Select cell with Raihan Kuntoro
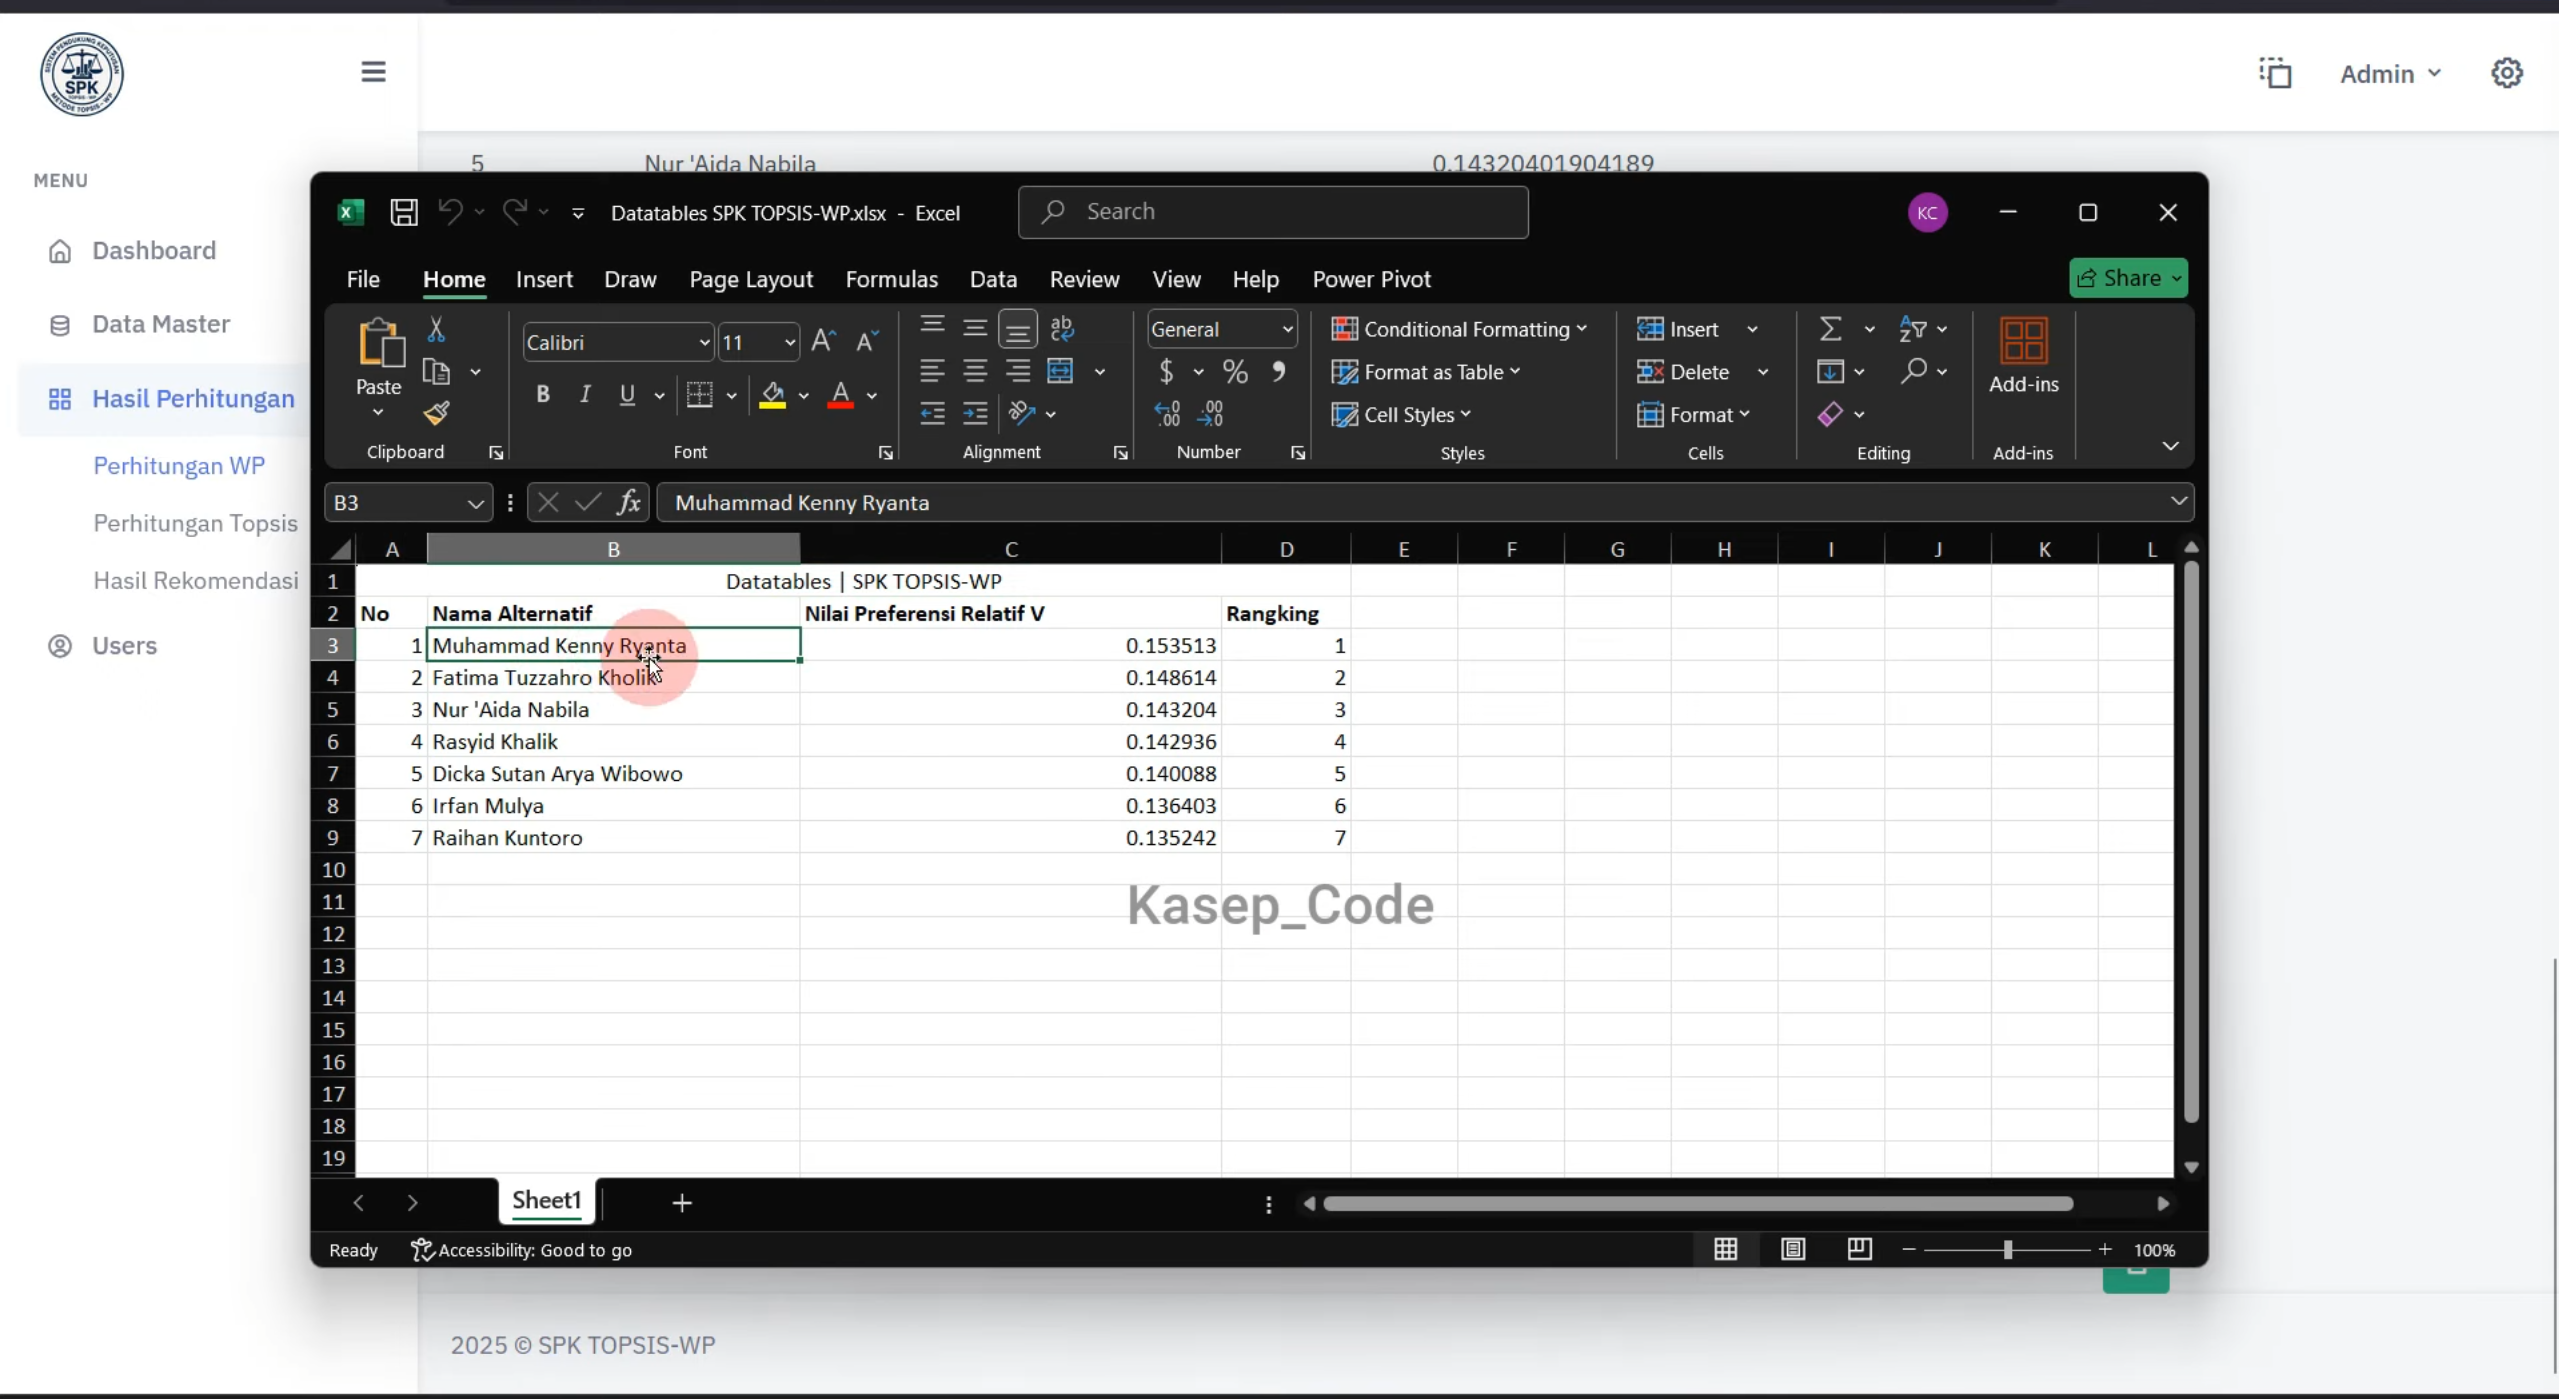Viewport: 2559px width, 1399px height. coord(614,837)
